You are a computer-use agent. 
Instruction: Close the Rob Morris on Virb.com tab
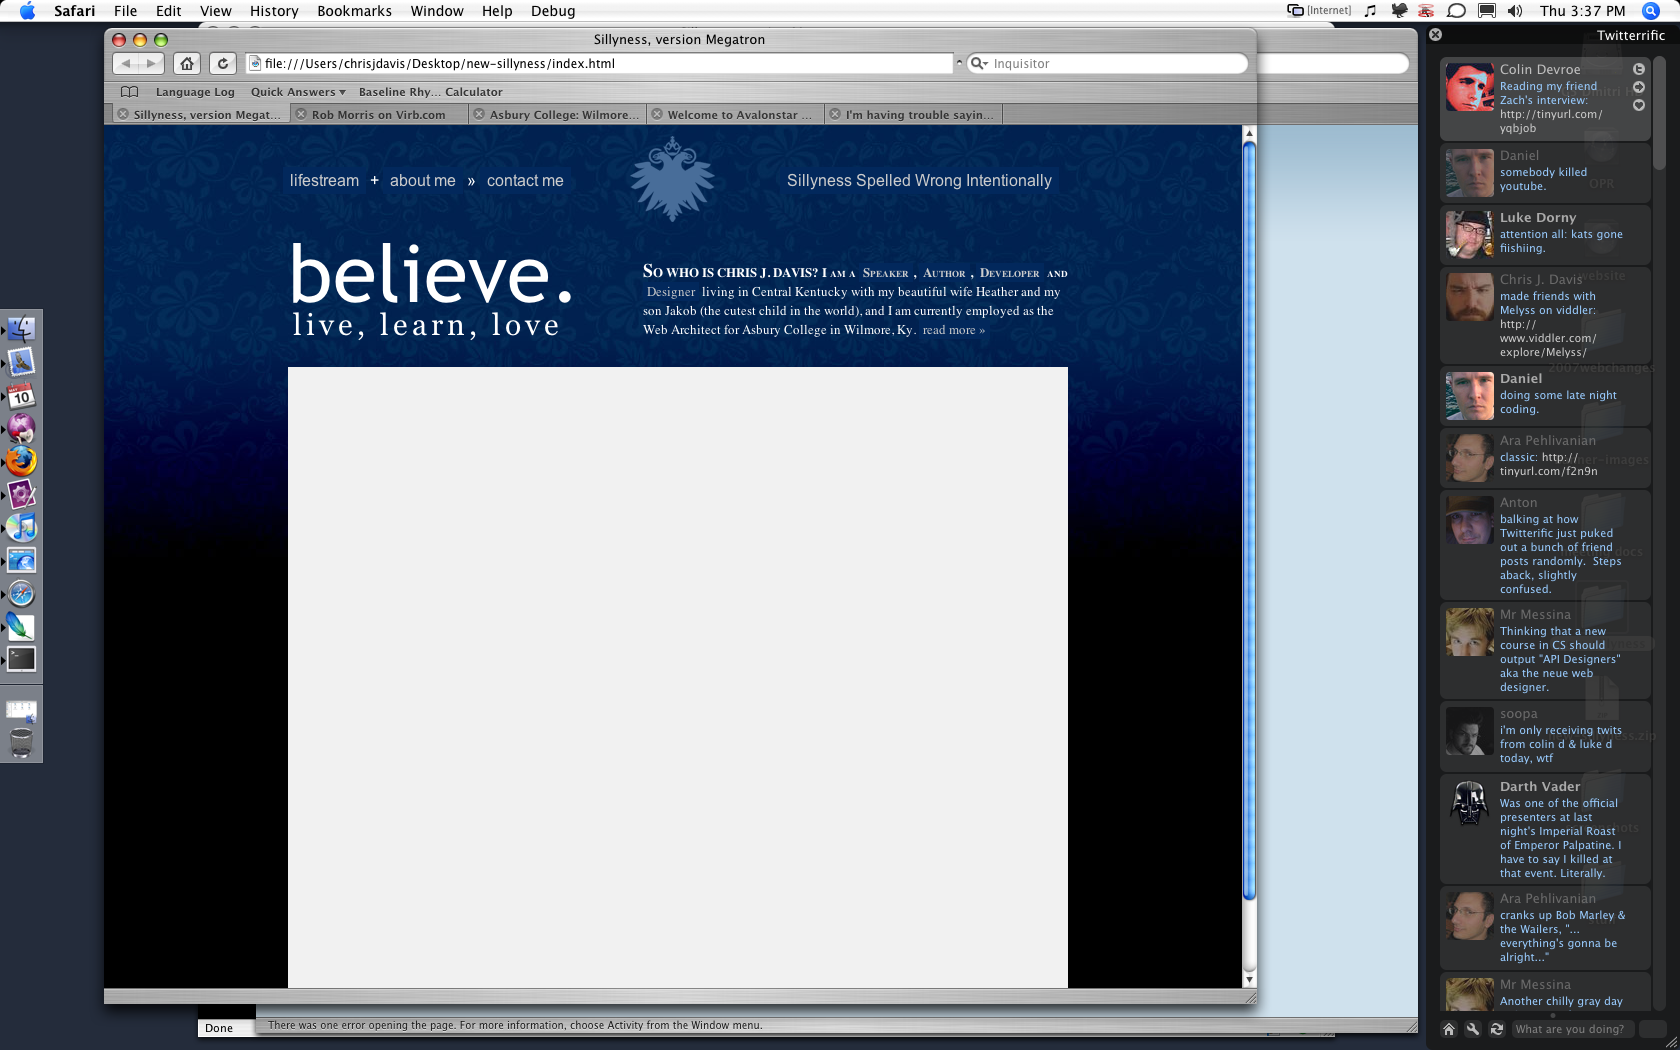(300, 114)
